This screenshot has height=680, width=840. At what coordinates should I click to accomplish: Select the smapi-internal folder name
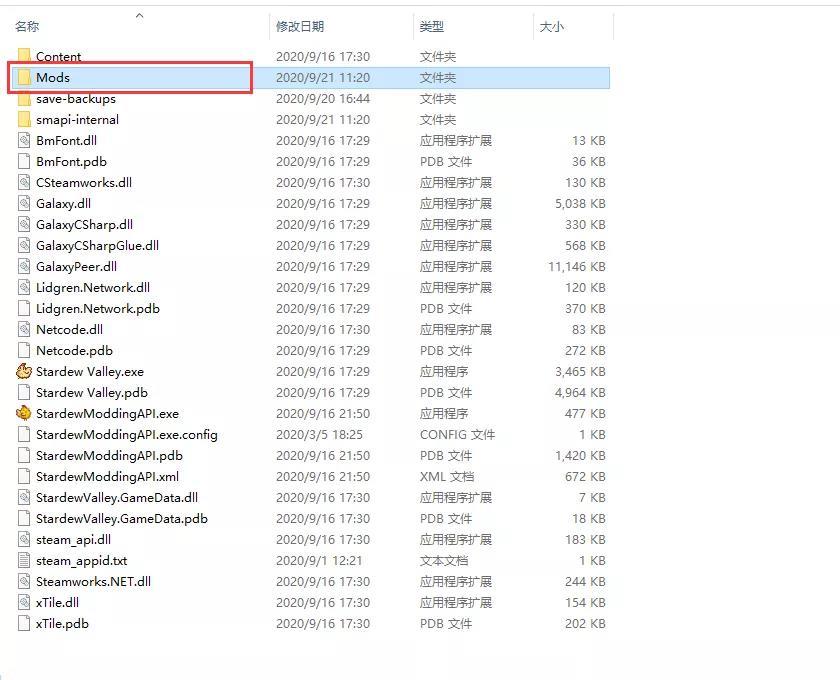[x=78, y=119]
